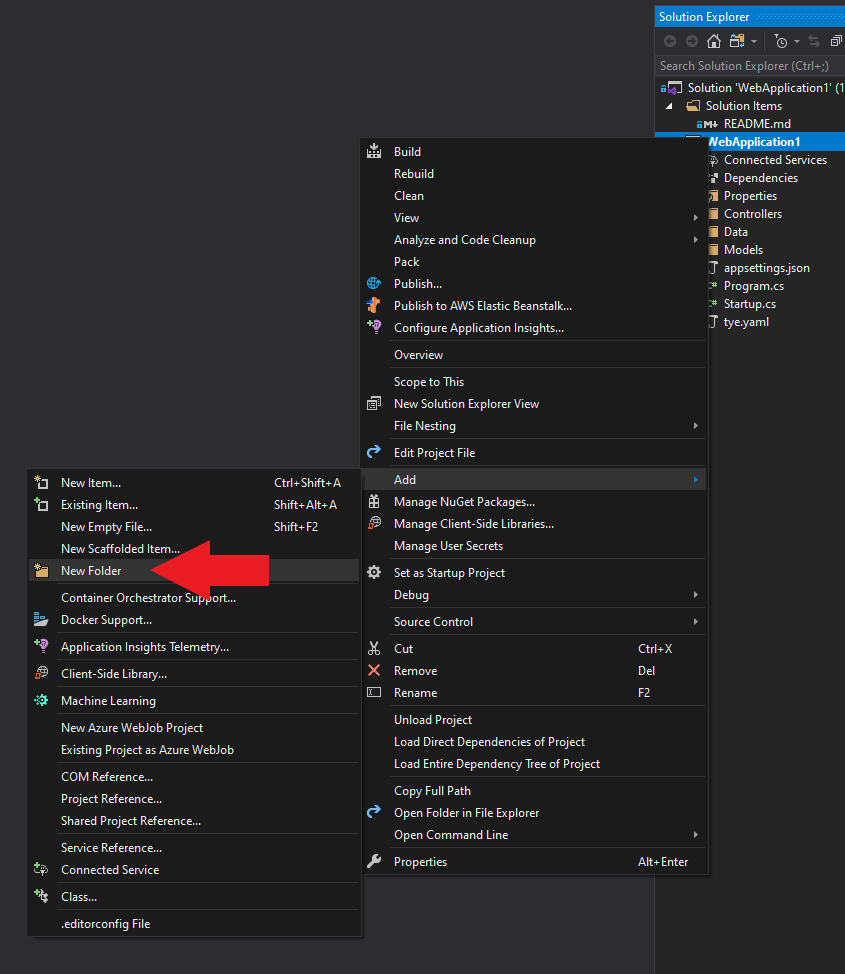
Task: Select the Home icon in Solution Explorer toolbar
Action: [713, 41]
